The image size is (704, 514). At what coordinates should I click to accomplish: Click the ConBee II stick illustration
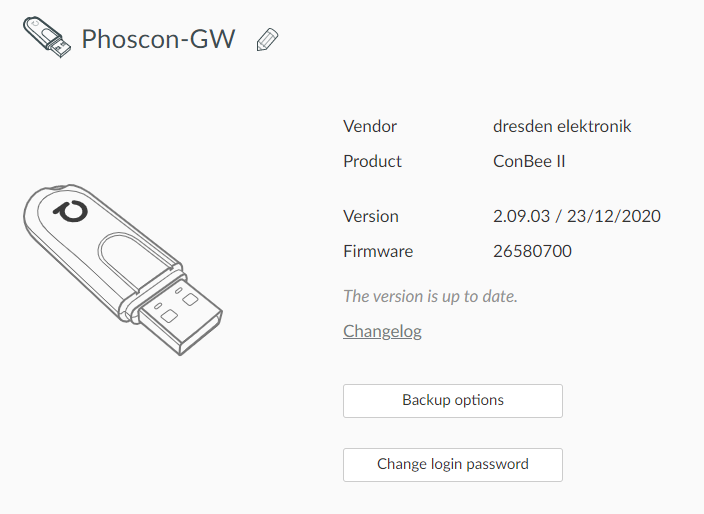coord(120,260)
